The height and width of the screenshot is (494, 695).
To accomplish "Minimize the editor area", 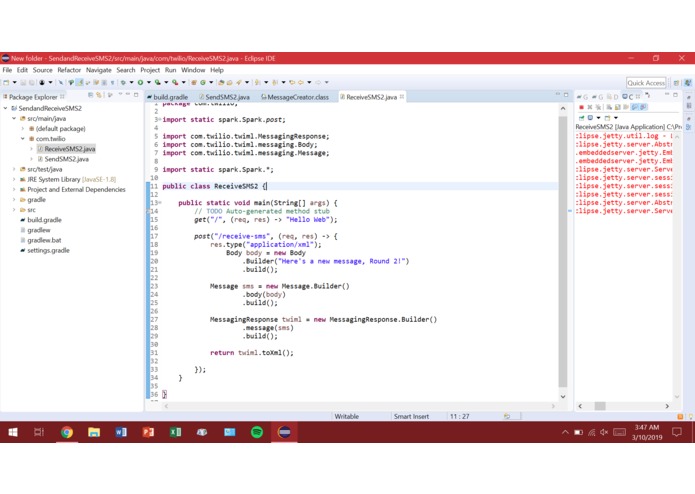I will (x=558, y=94).
